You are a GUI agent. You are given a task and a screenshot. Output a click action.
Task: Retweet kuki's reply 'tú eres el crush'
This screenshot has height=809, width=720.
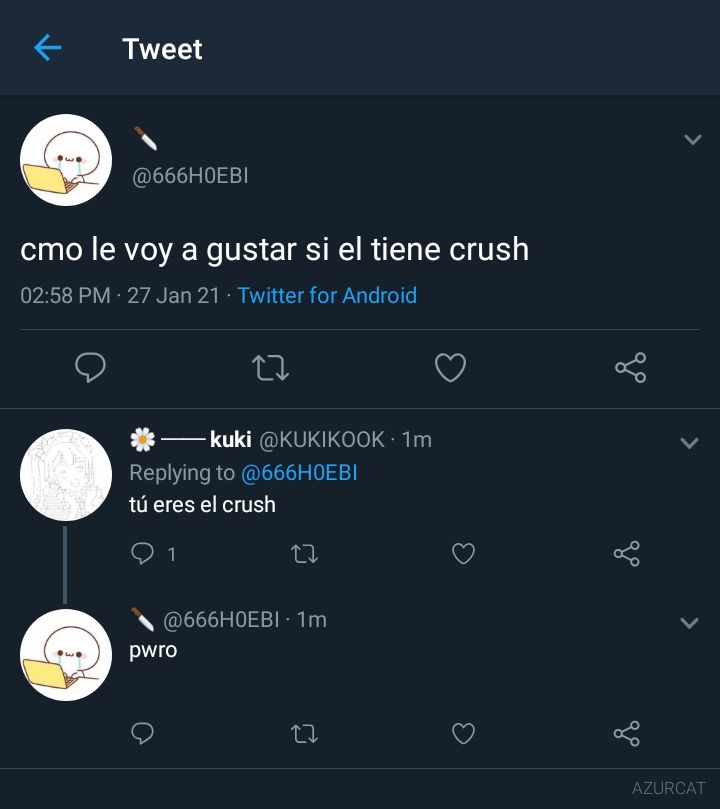pyautogui.click(x=304, y=554)
